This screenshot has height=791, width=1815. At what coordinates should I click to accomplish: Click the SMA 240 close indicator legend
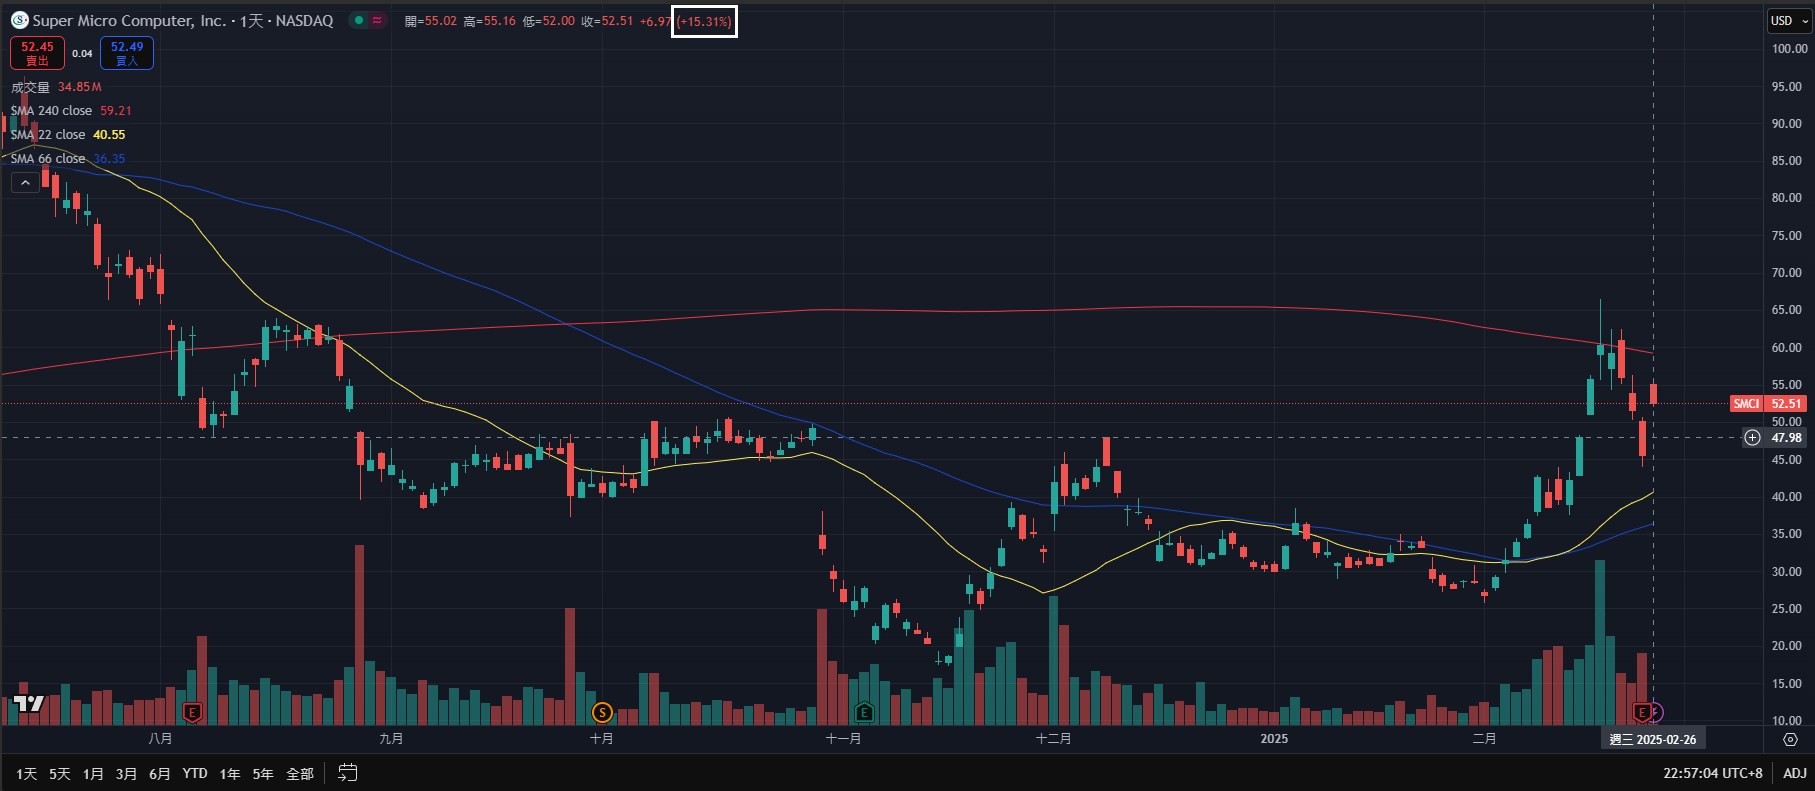(51, 111)
